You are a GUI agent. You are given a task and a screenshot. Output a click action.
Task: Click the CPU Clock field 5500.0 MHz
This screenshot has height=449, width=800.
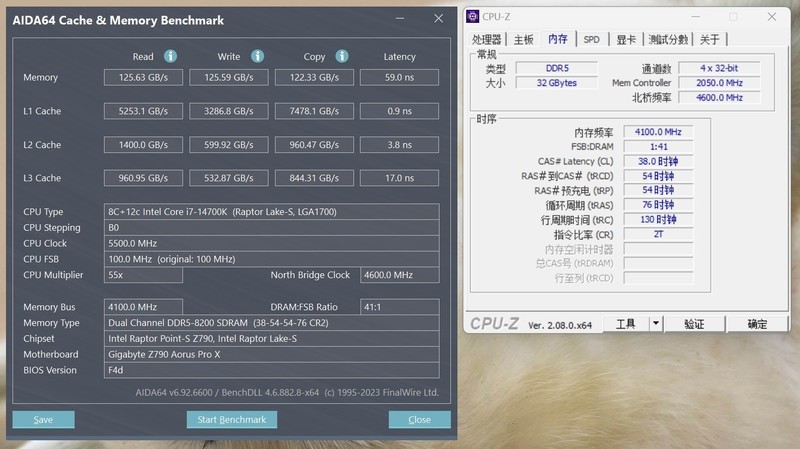pyautogui.click(x=271, y=243)
